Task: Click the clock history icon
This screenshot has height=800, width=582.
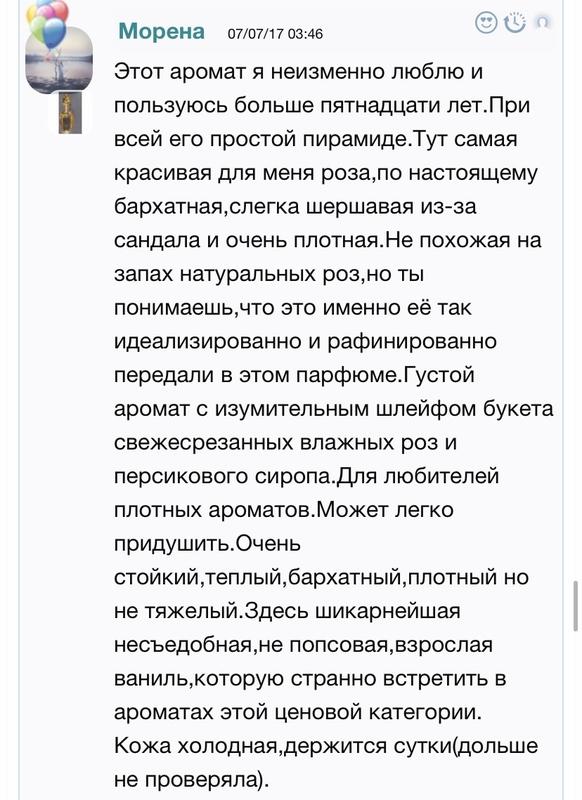Action: click(515, 22)
